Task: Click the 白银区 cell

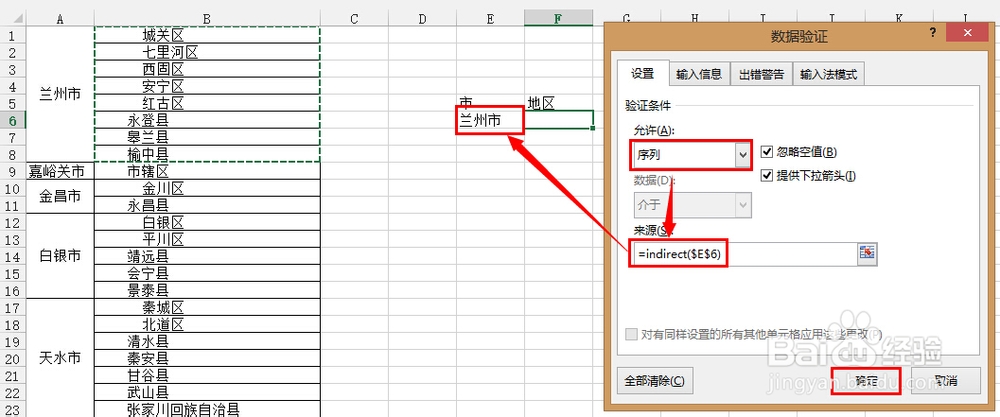Action: click(x=207, y=223)
